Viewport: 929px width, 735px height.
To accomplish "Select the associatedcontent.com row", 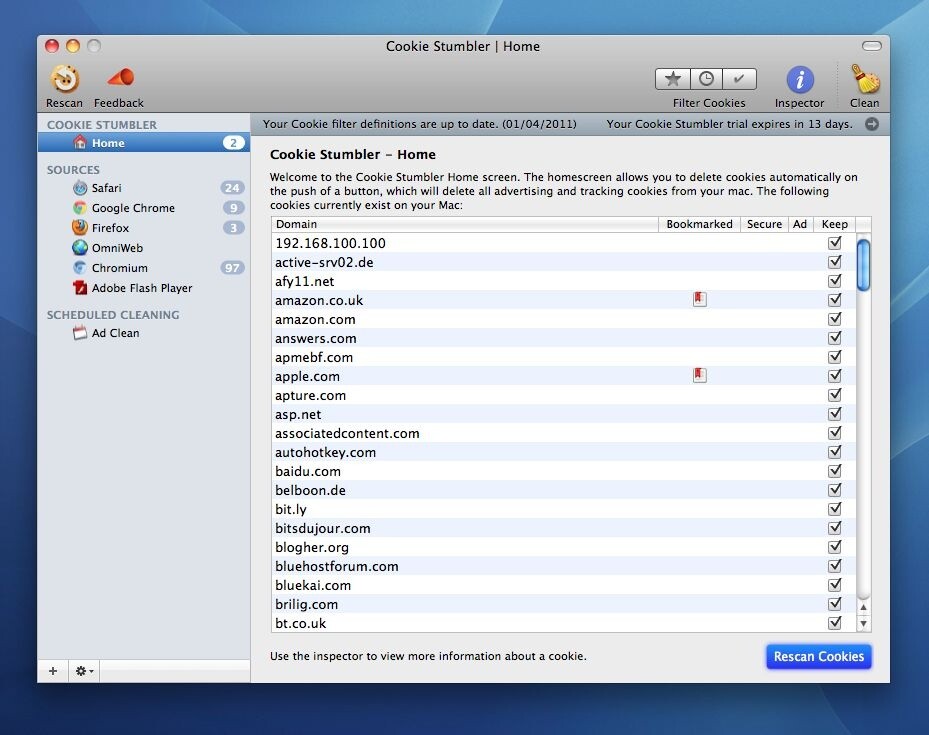I will point(563,433).
